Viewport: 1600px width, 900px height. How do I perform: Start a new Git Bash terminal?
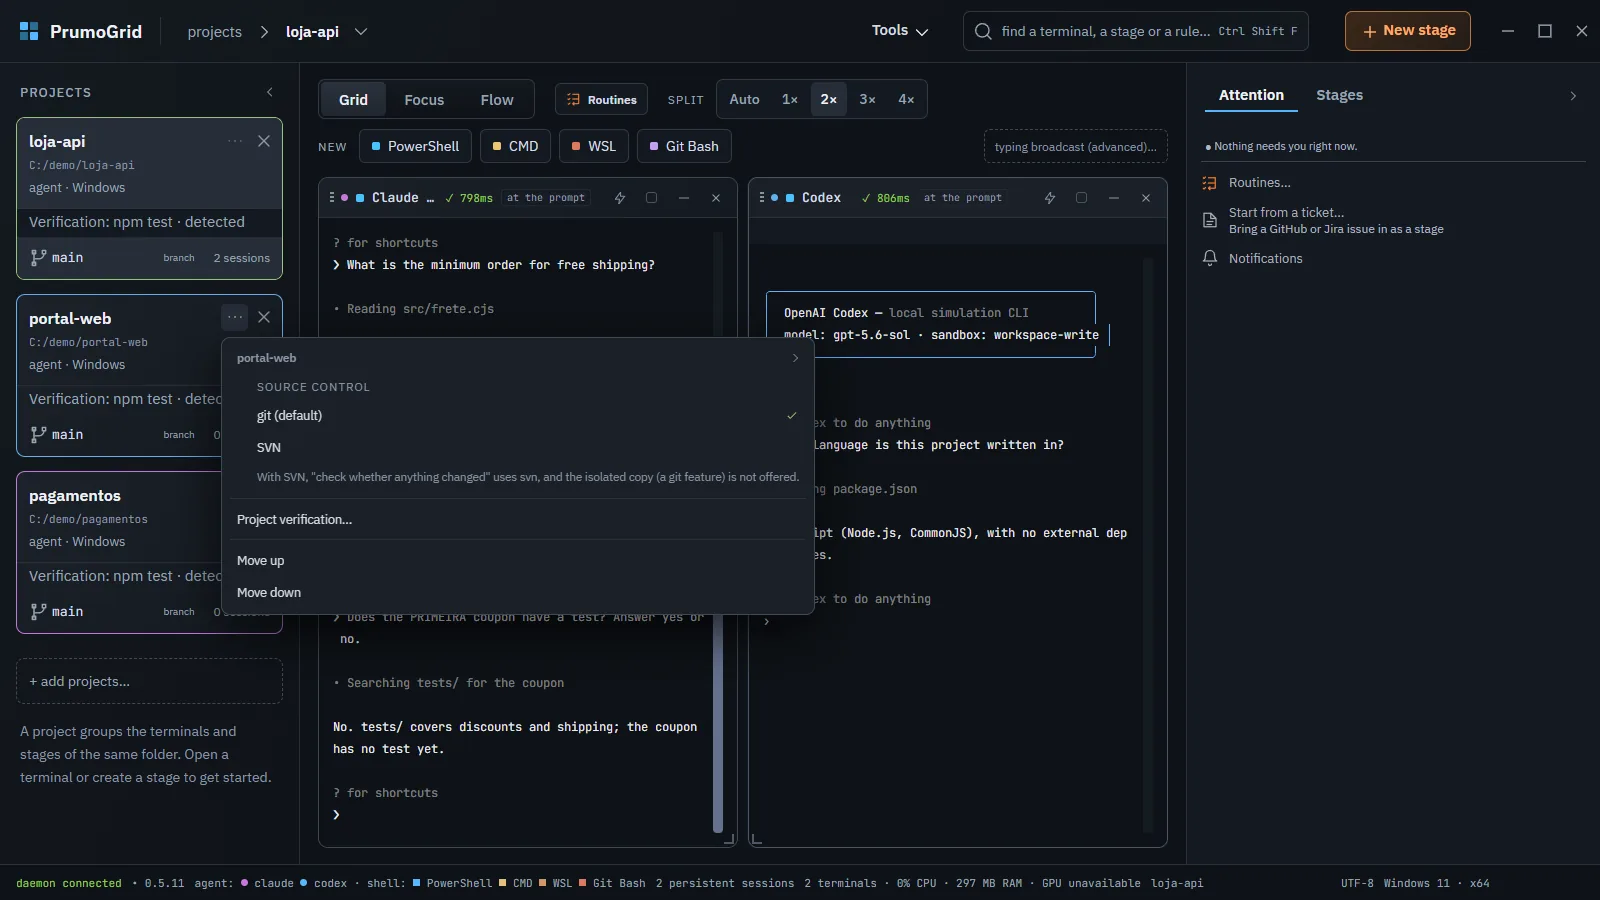(685, 146)
